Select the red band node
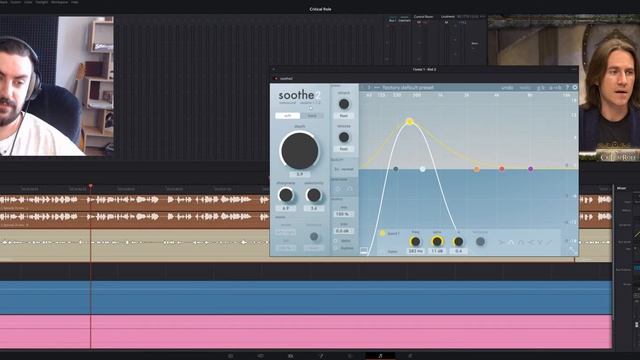Viewport: 640px width, 360px height. pyautogui.click(x=502, y=169)
